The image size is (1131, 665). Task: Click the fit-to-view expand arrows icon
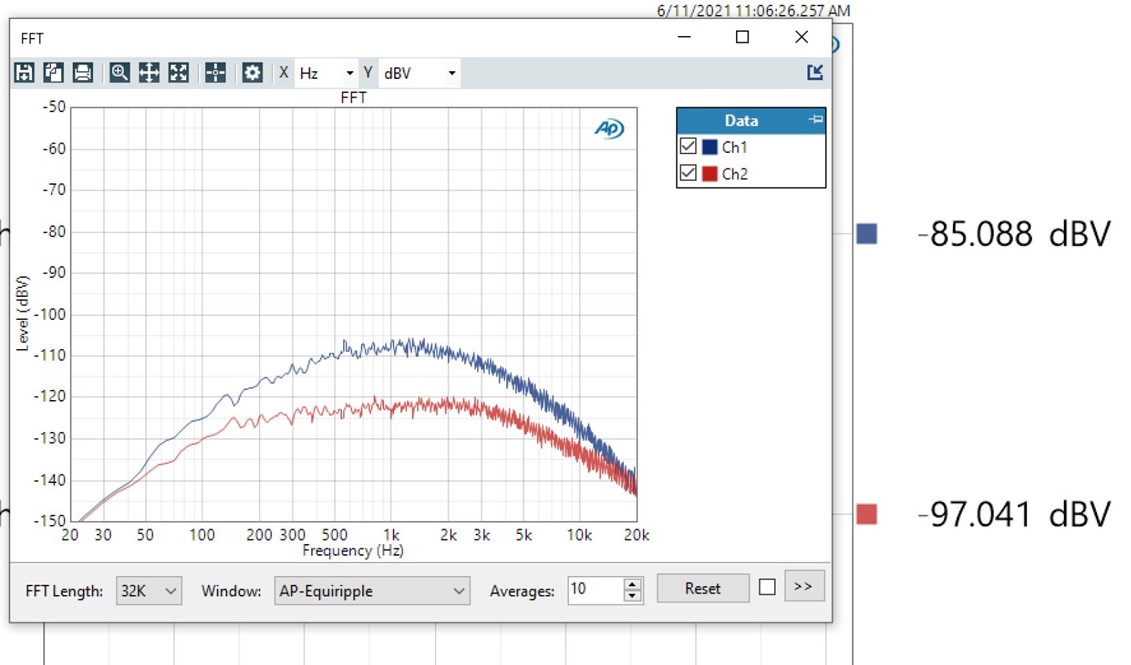coord(178,73)
